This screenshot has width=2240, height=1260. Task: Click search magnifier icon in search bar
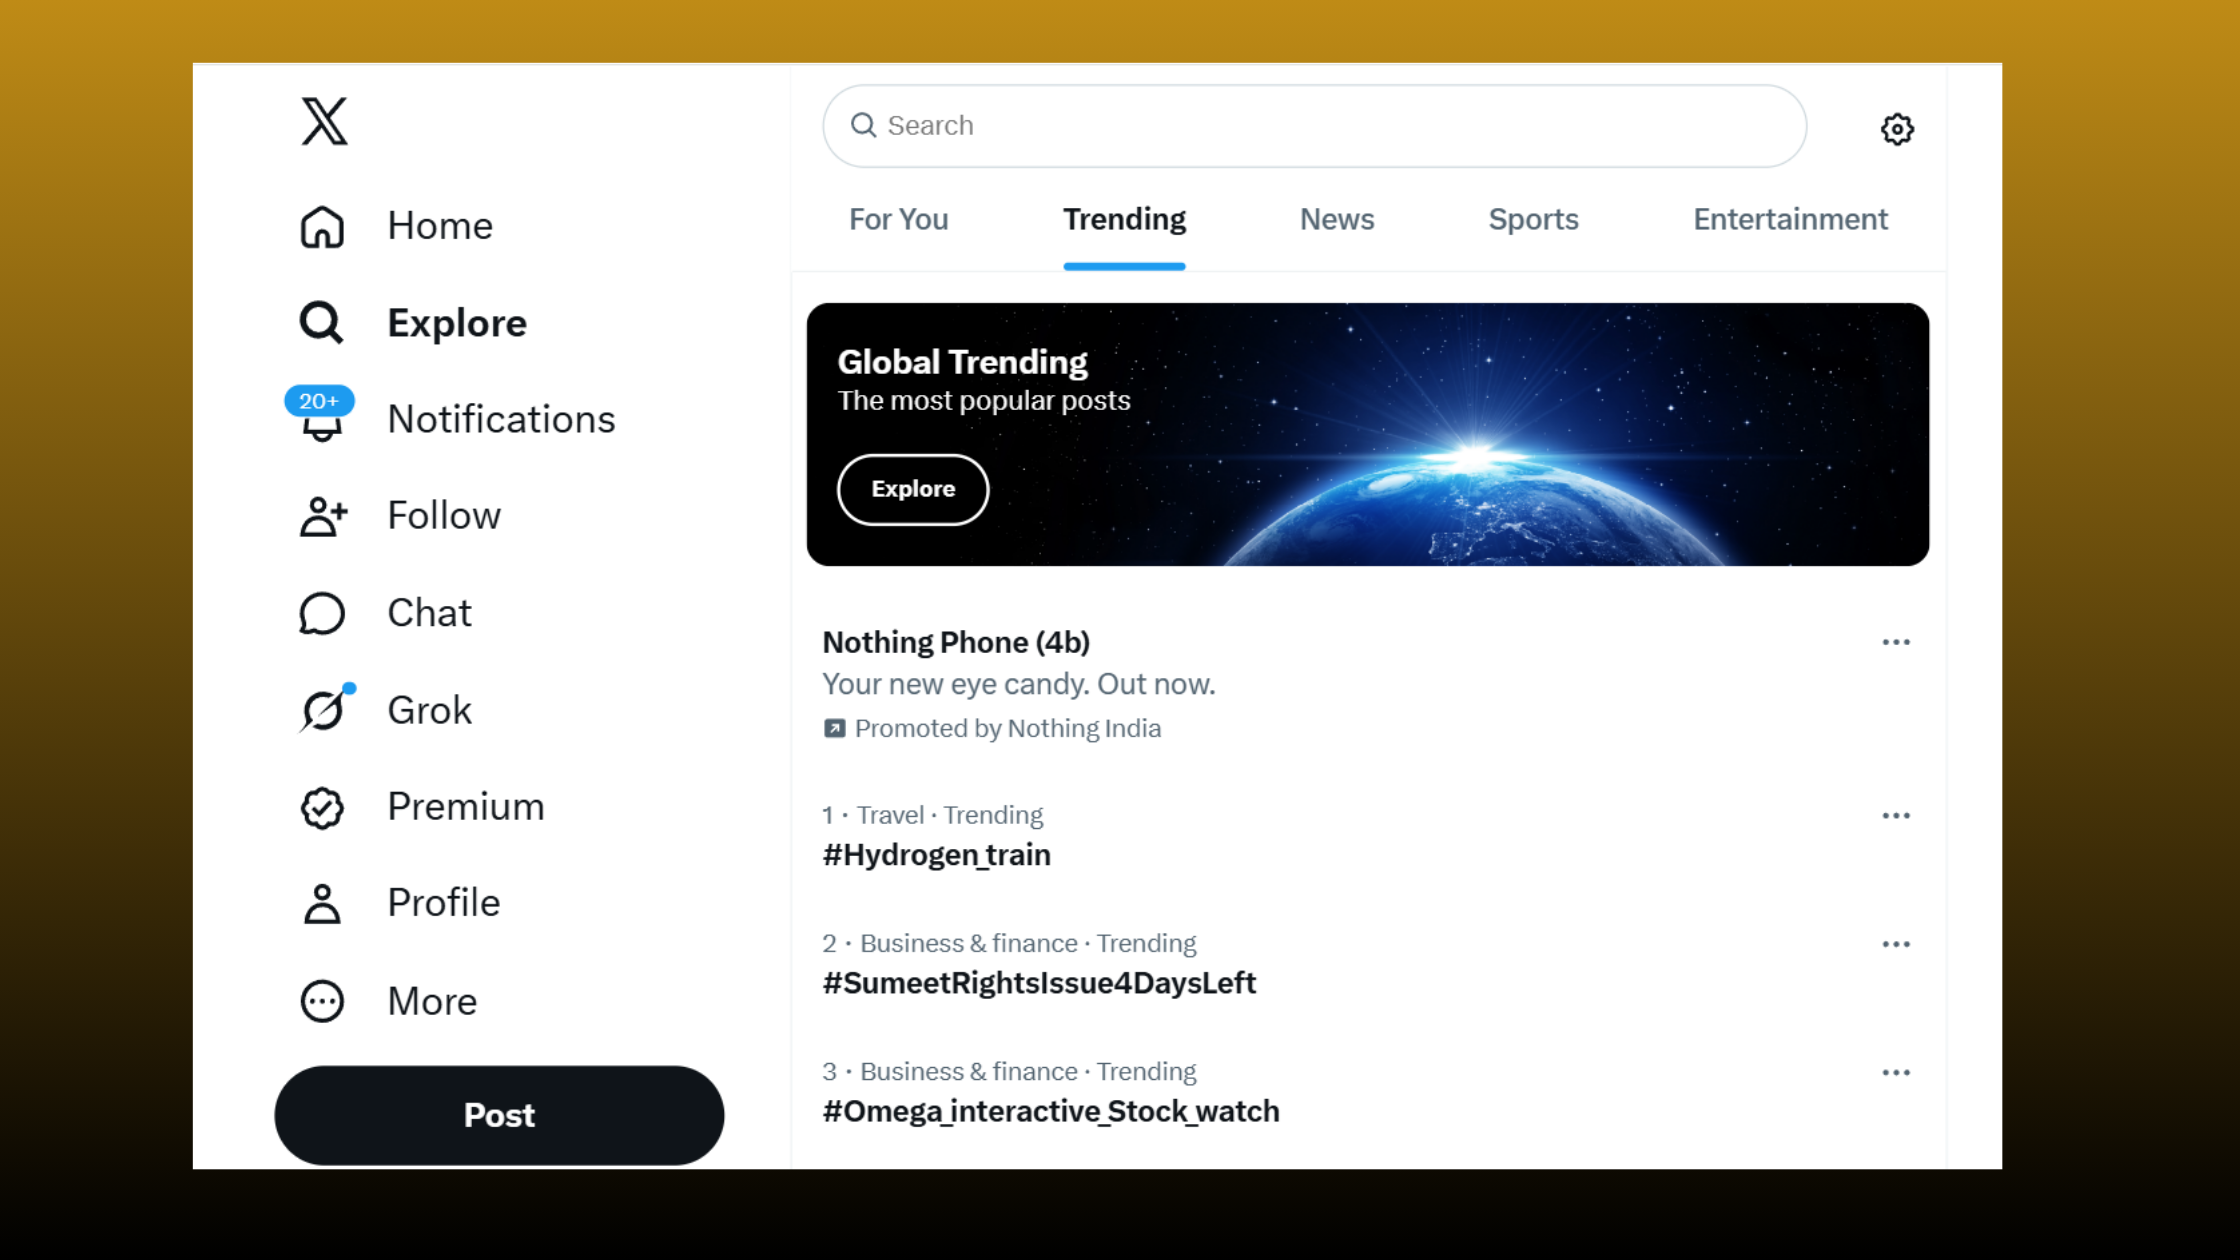[x=863, y=125]
